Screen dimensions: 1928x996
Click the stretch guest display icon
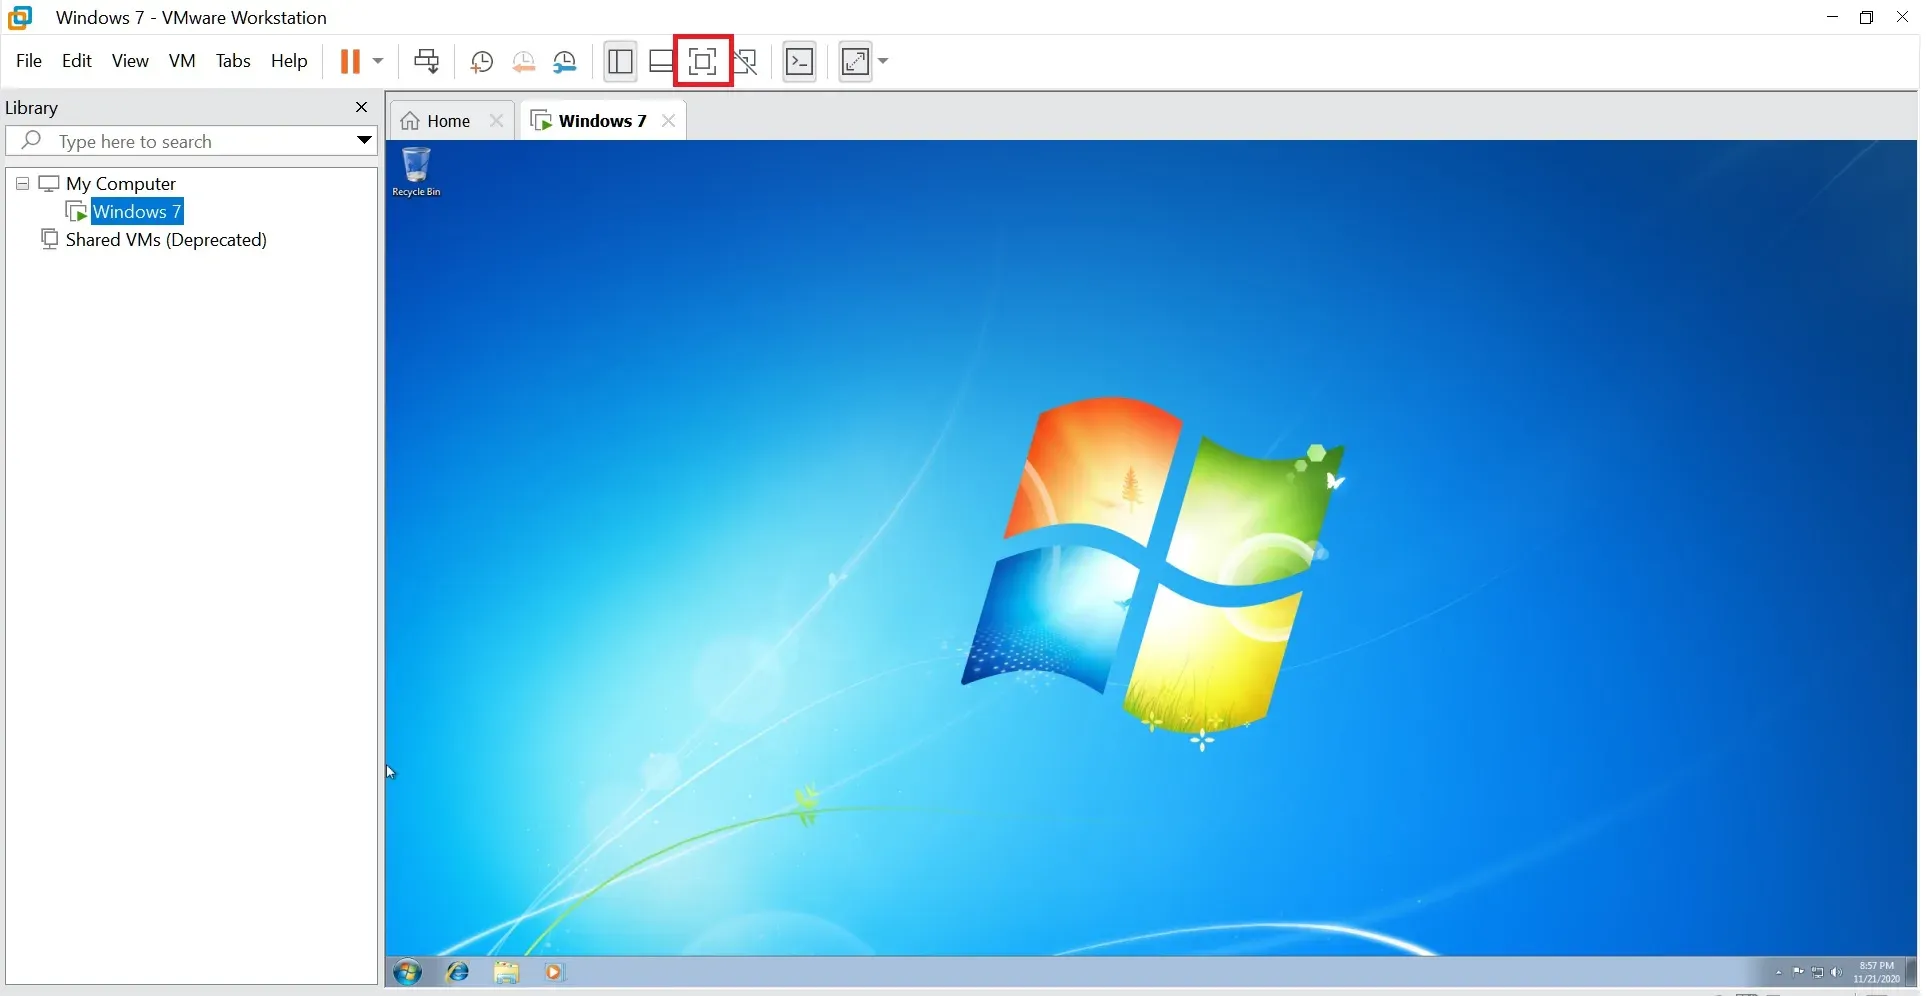(x=856, y=62)
